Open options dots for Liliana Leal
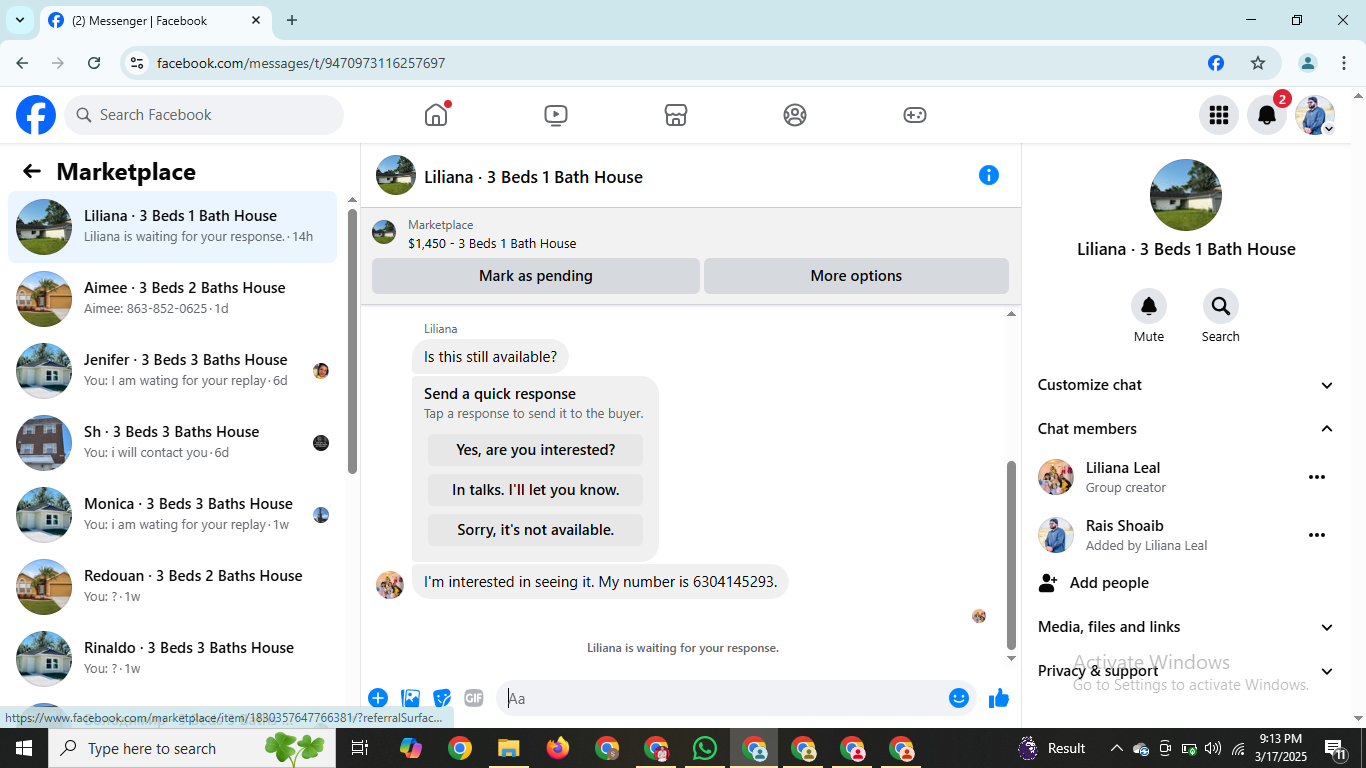 pos(1317,477)
